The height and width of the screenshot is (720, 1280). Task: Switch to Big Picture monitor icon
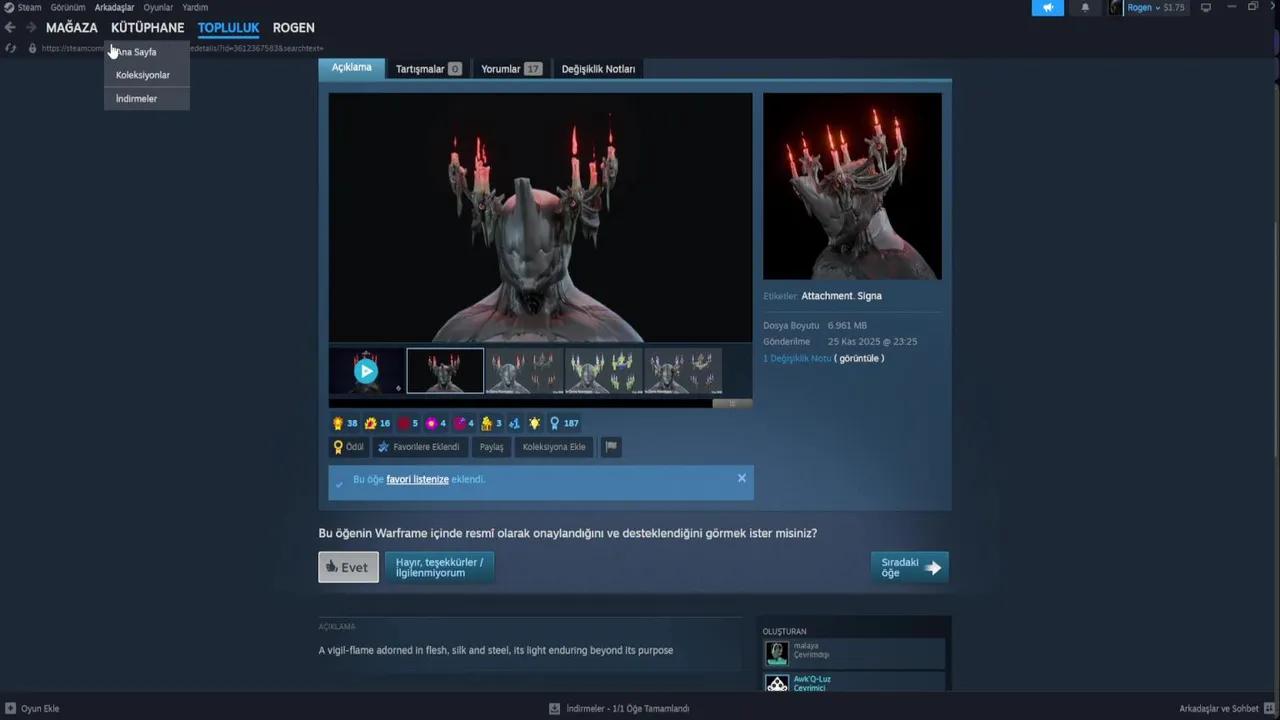(1206, 8)
